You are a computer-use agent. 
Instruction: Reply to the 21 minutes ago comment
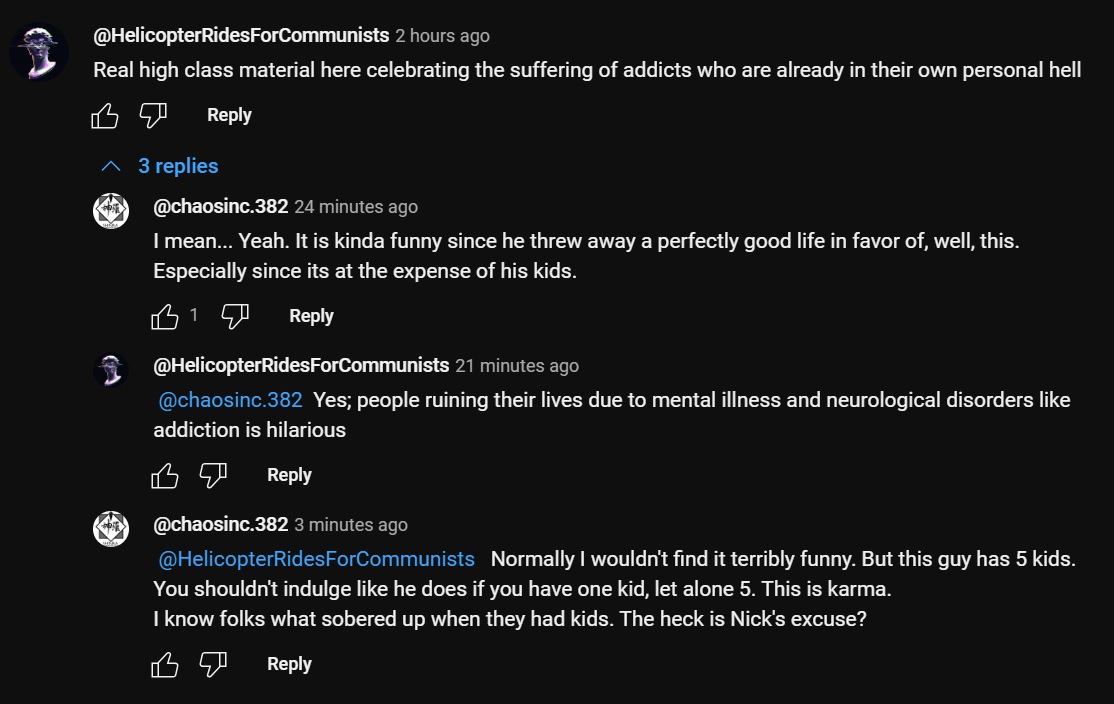pyautogui.click(x=289, y=475)
